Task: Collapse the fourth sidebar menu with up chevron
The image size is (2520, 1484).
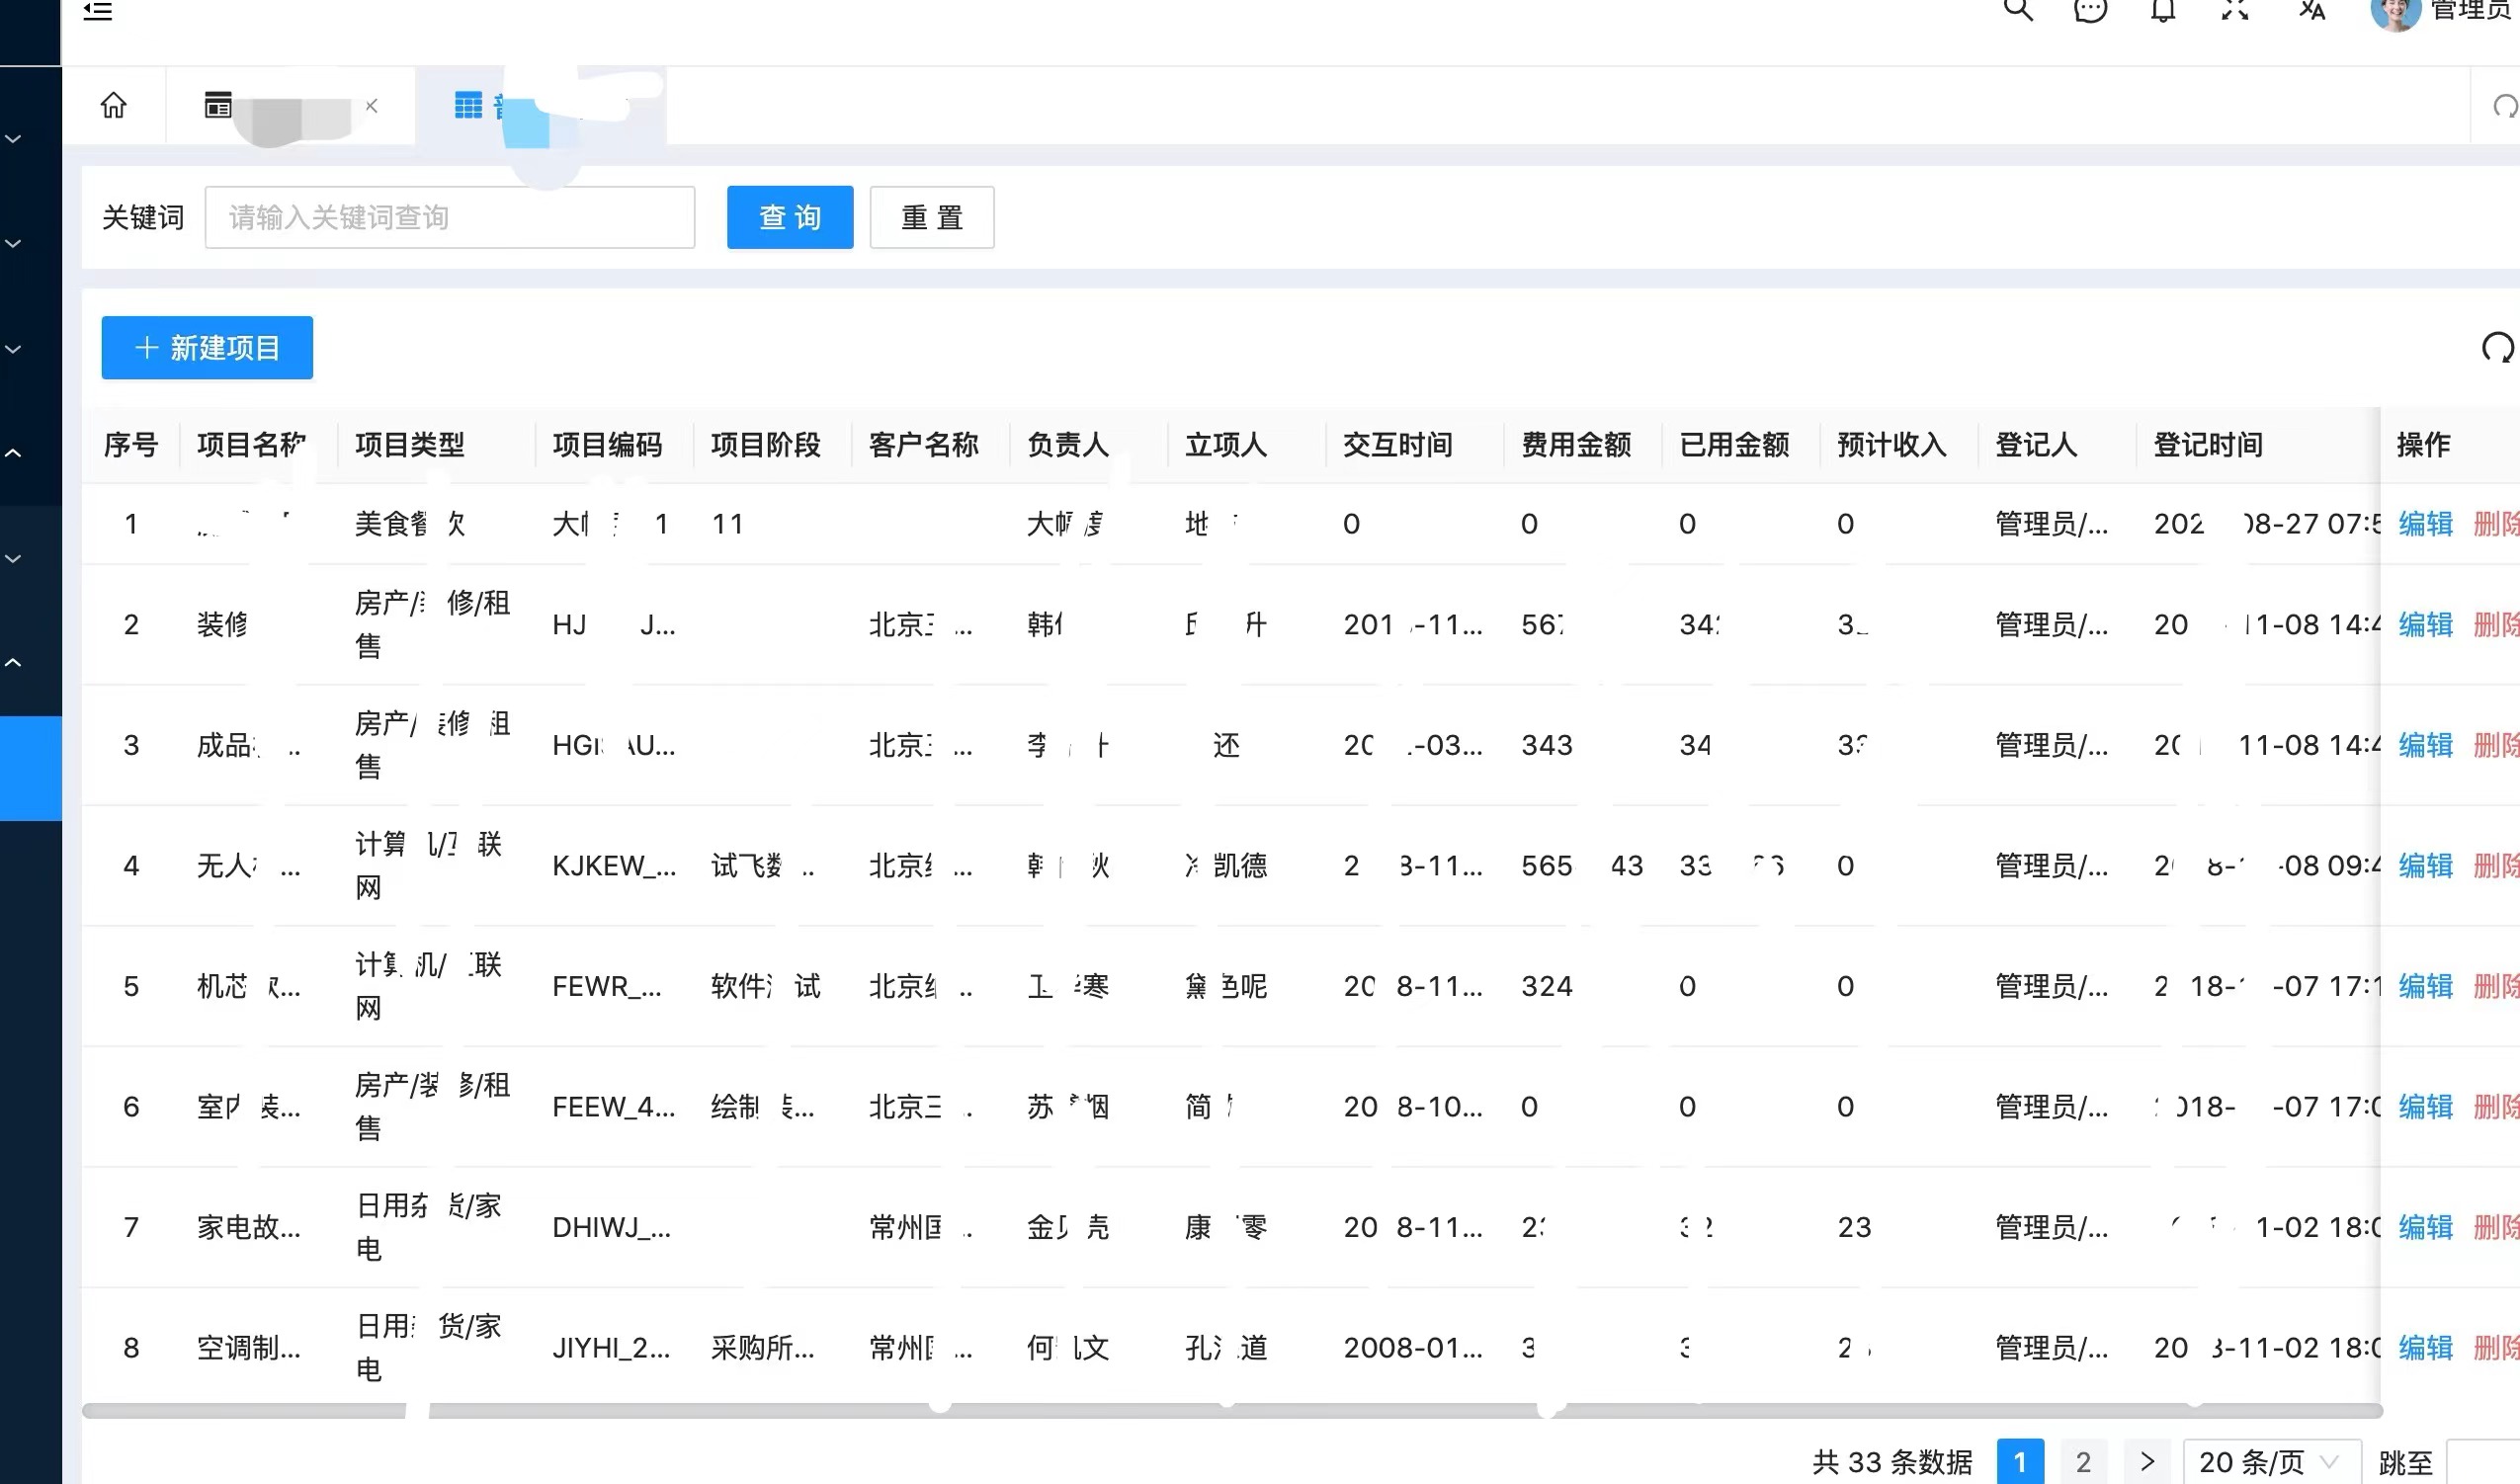Action: click(13, 453)
